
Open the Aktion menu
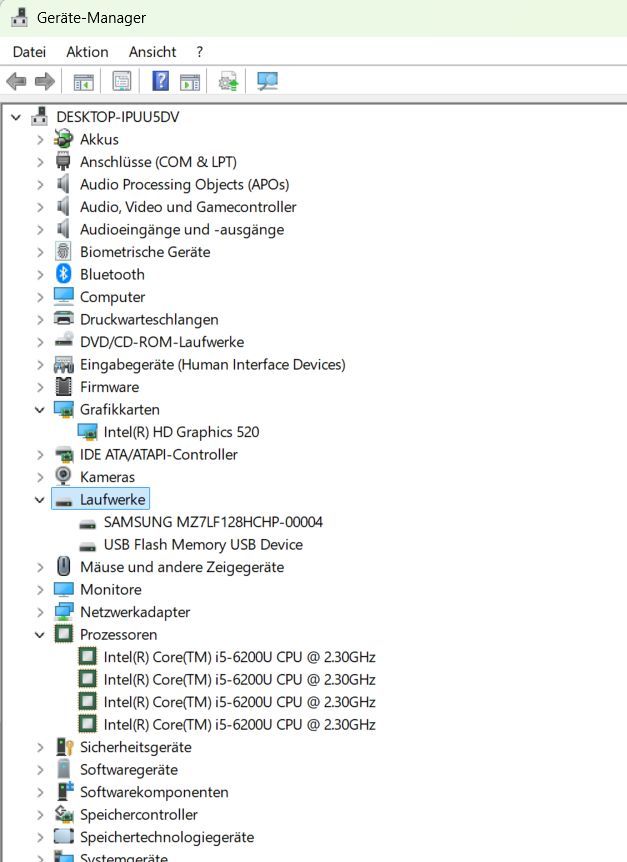[x=87, y=51]
